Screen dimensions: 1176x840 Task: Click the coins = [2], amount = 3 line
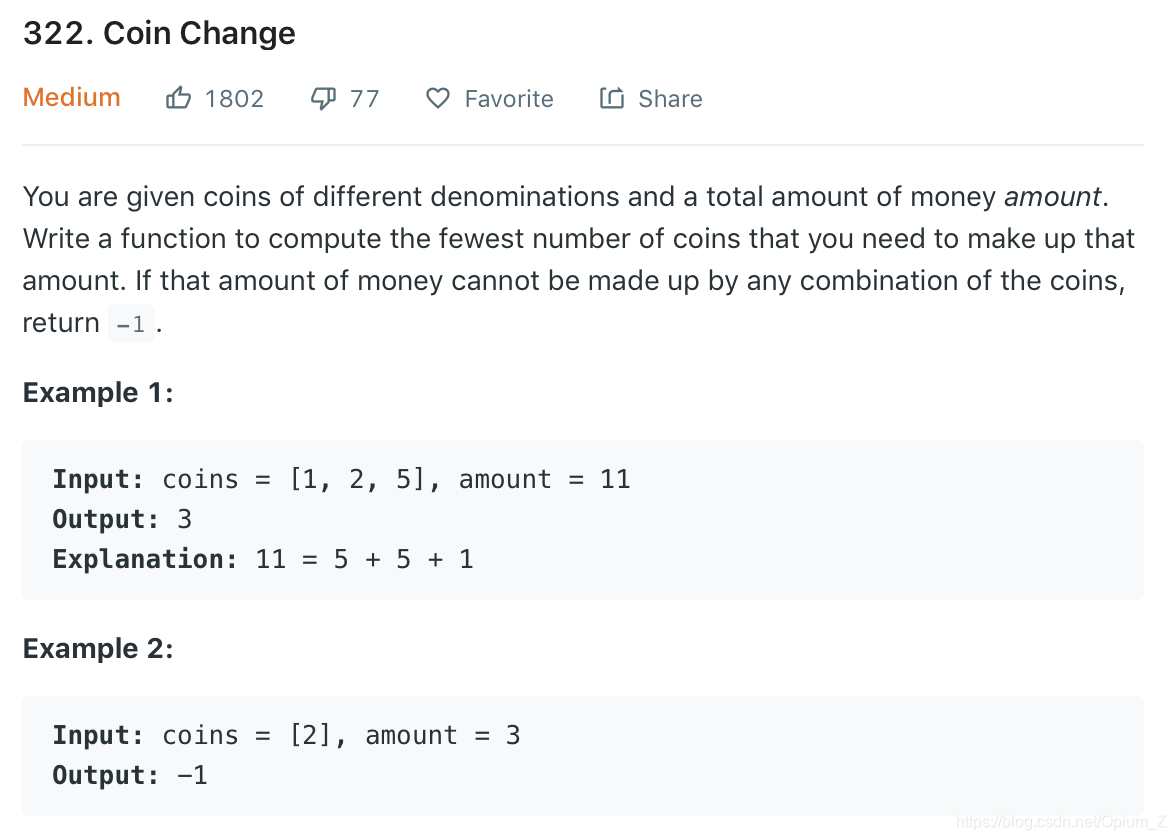[x=286, y=735]
